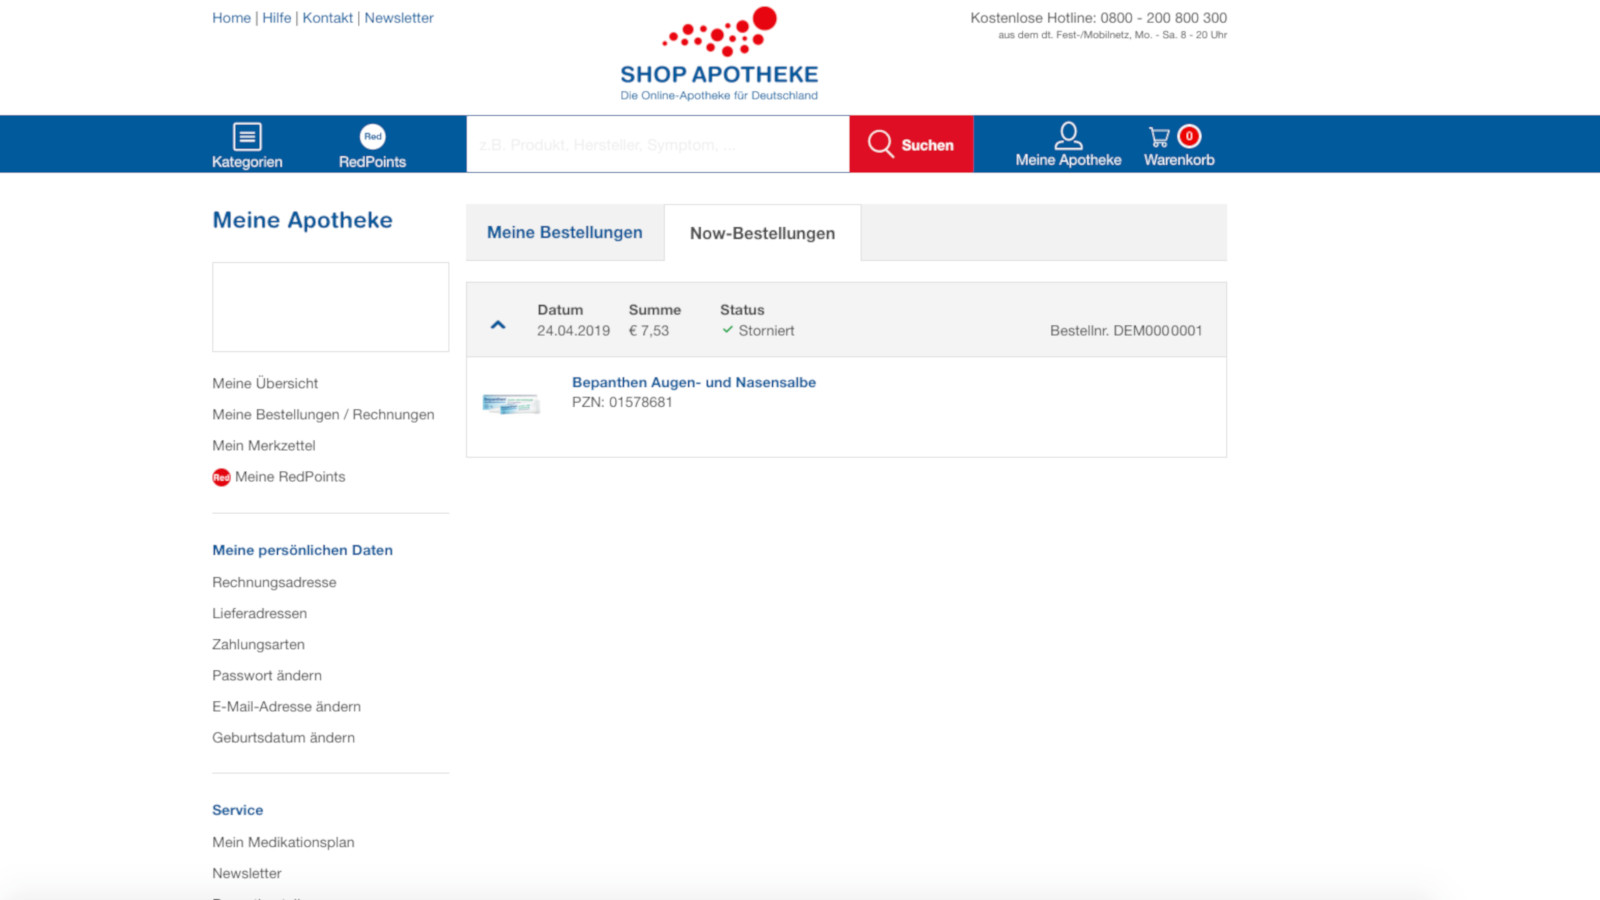The image size is (1600, 900).
Task: Open the Kontakt page link
Action: click(328, 18)
